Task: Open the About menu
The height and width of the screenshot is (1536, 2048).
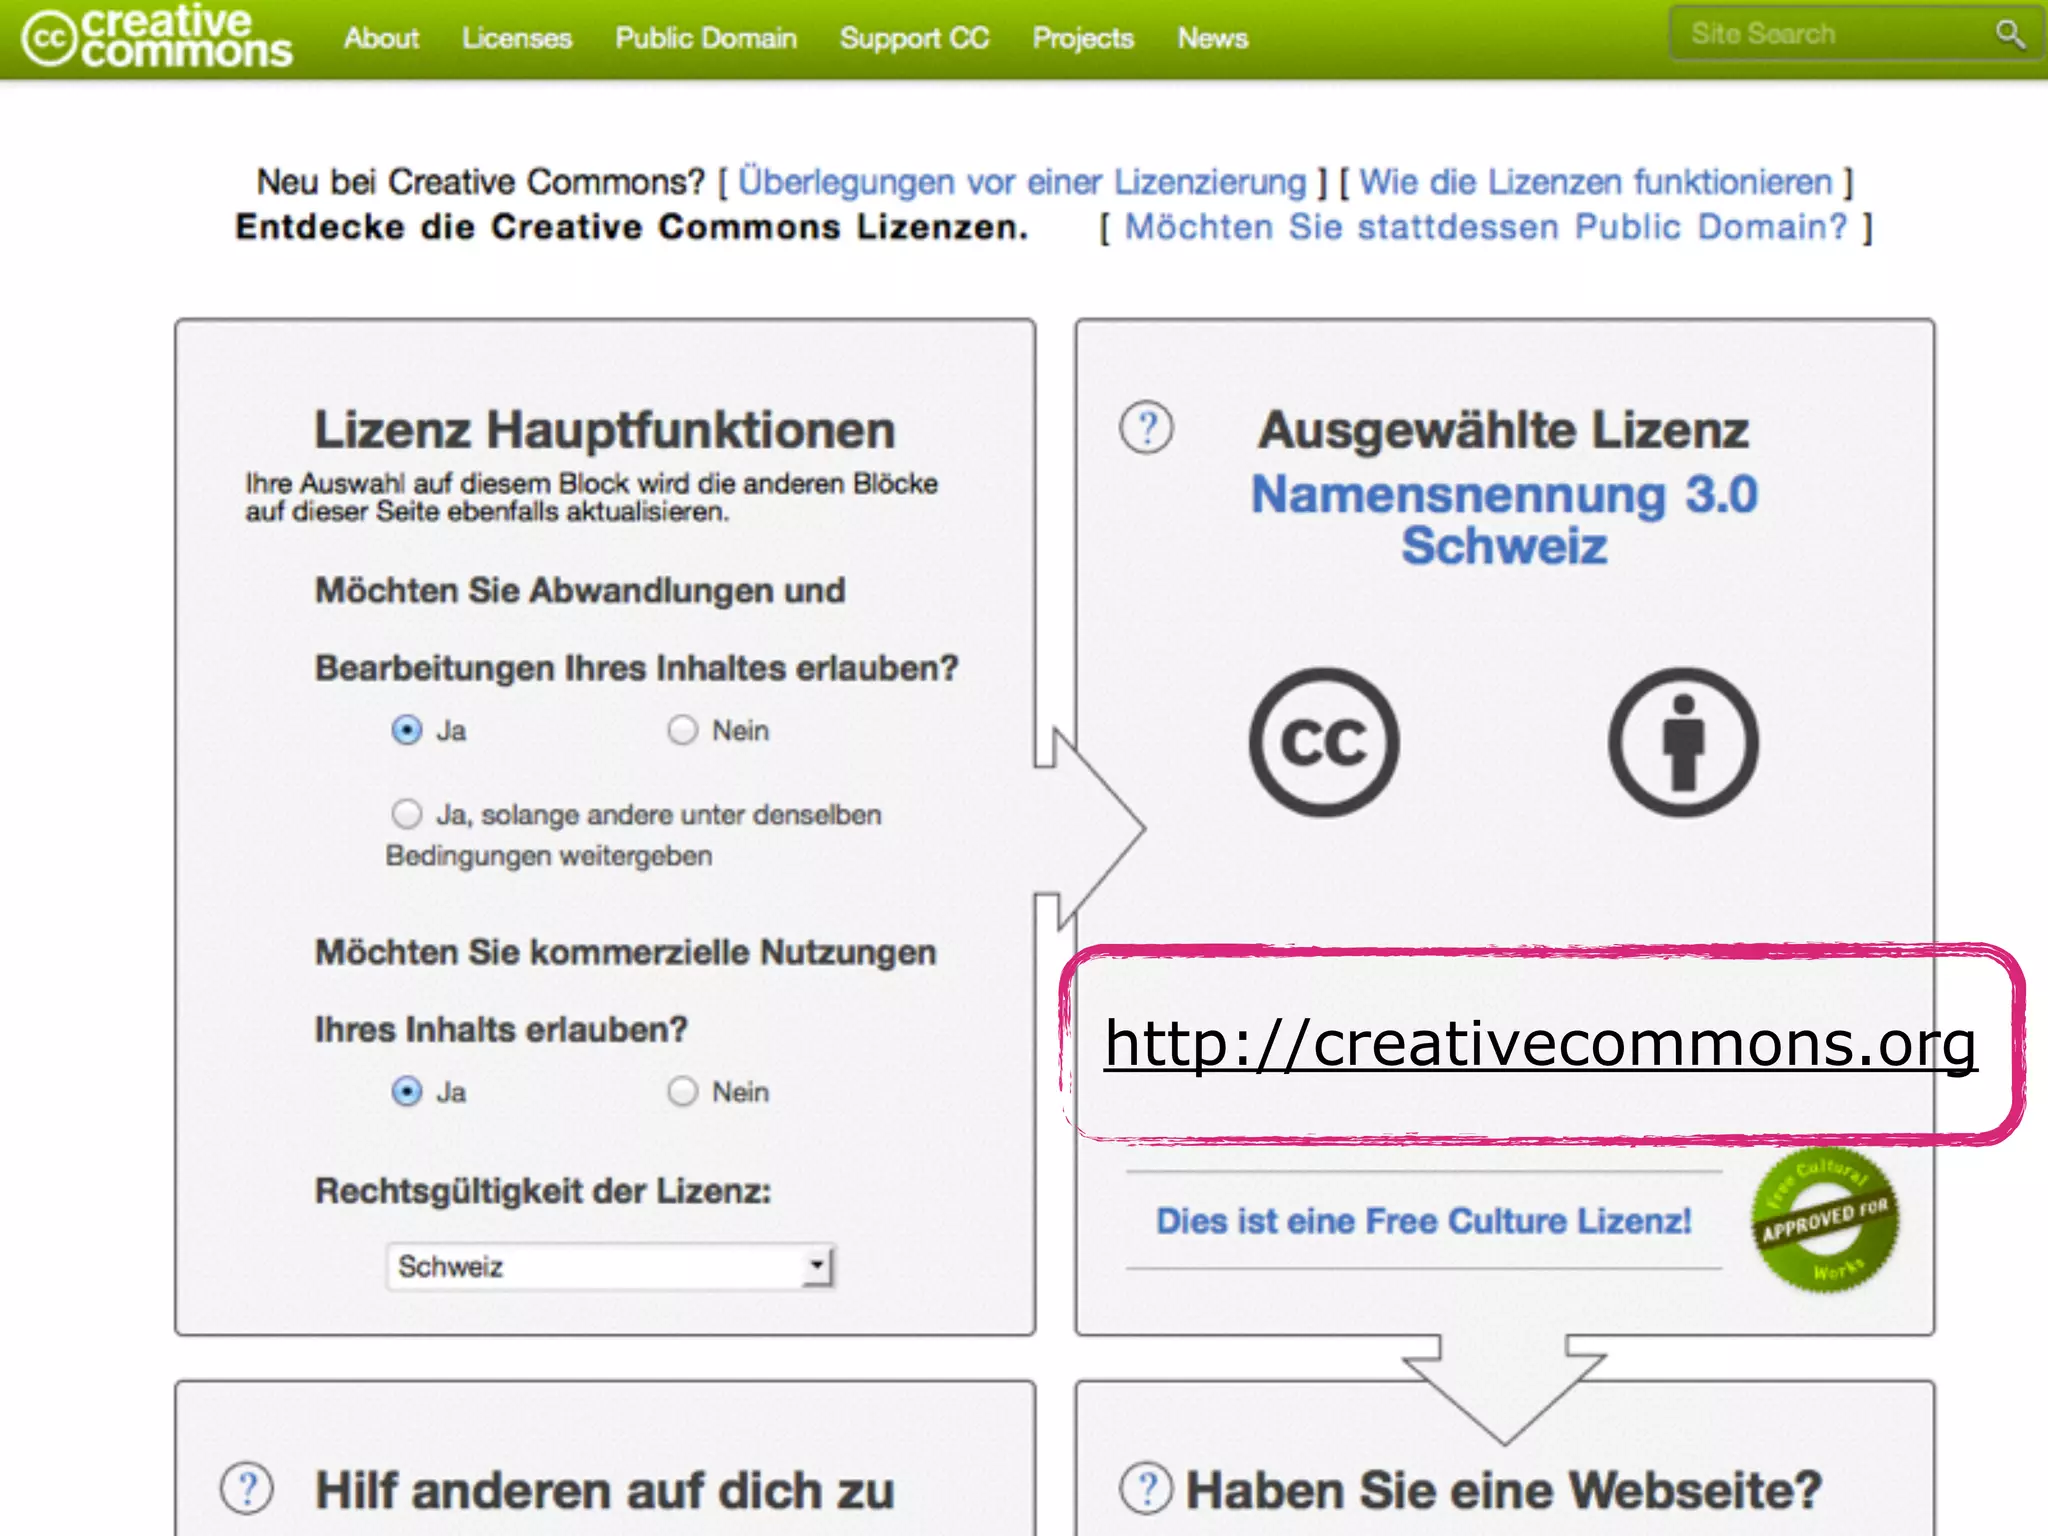Action: tap(381, 38)
